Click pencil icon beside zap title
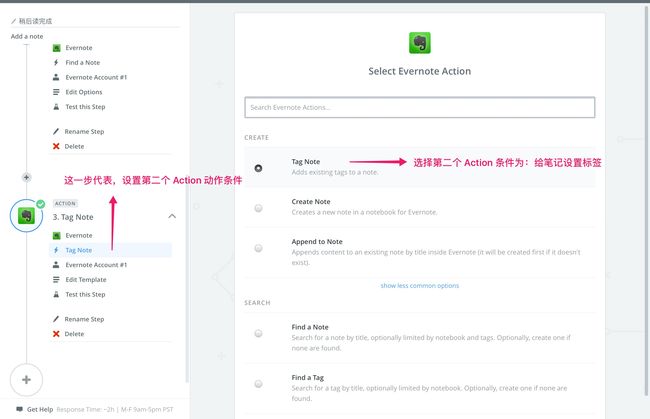Image resolution: width=650 pixels, height=419 pixels. [x=13, y=21]
